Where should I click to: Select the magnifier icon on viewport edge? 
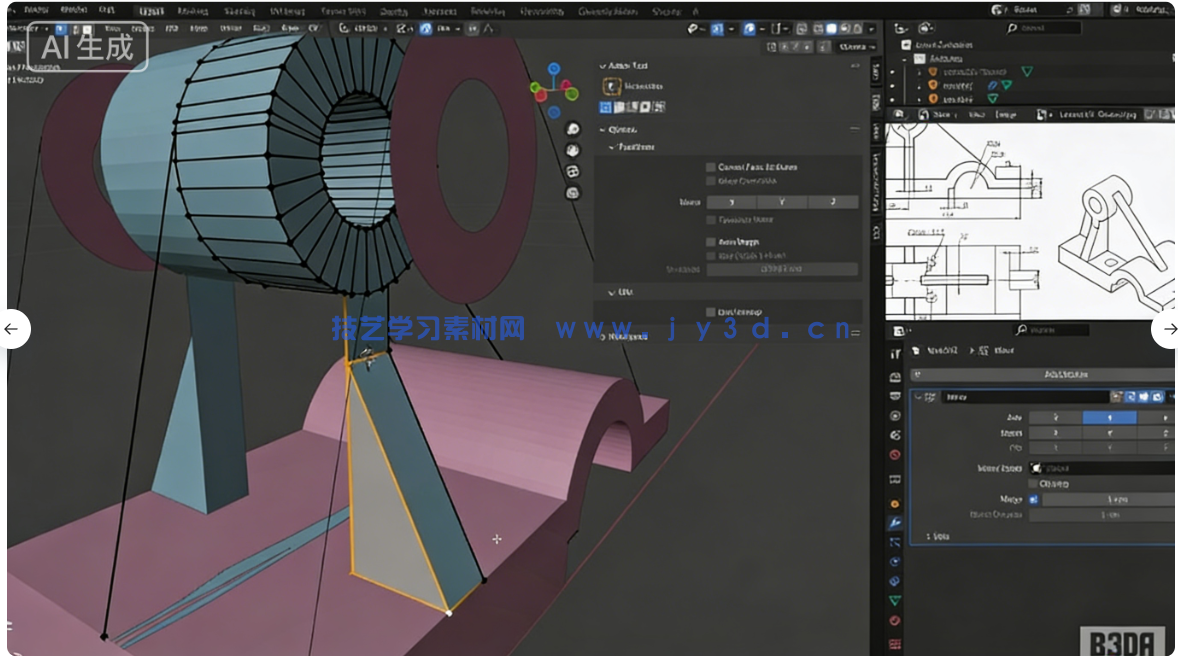tap(572, 130)
